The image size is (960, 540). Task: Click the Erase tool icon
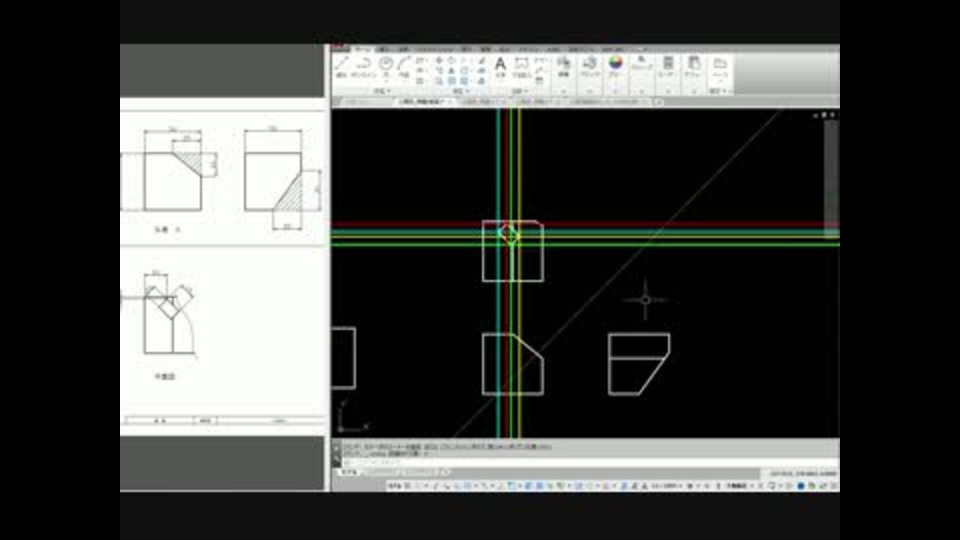481,61
